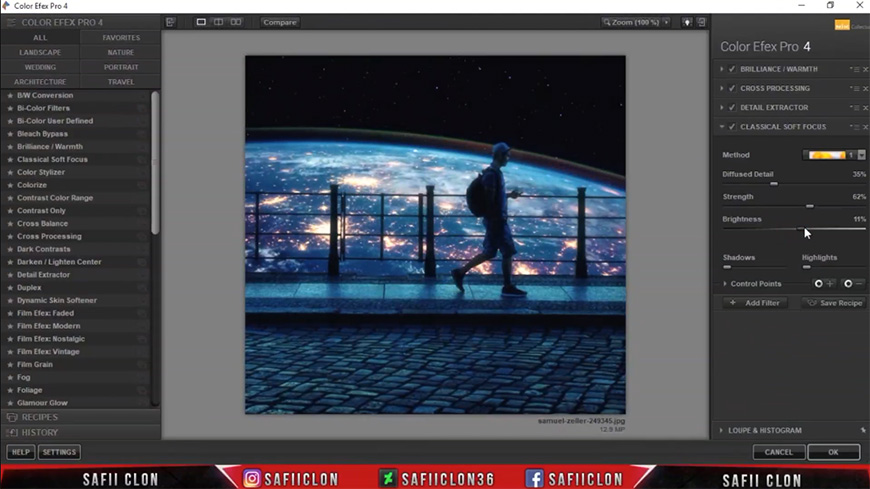Switch to the Landscape category tab
870x489 pixels.
(40, 52)
